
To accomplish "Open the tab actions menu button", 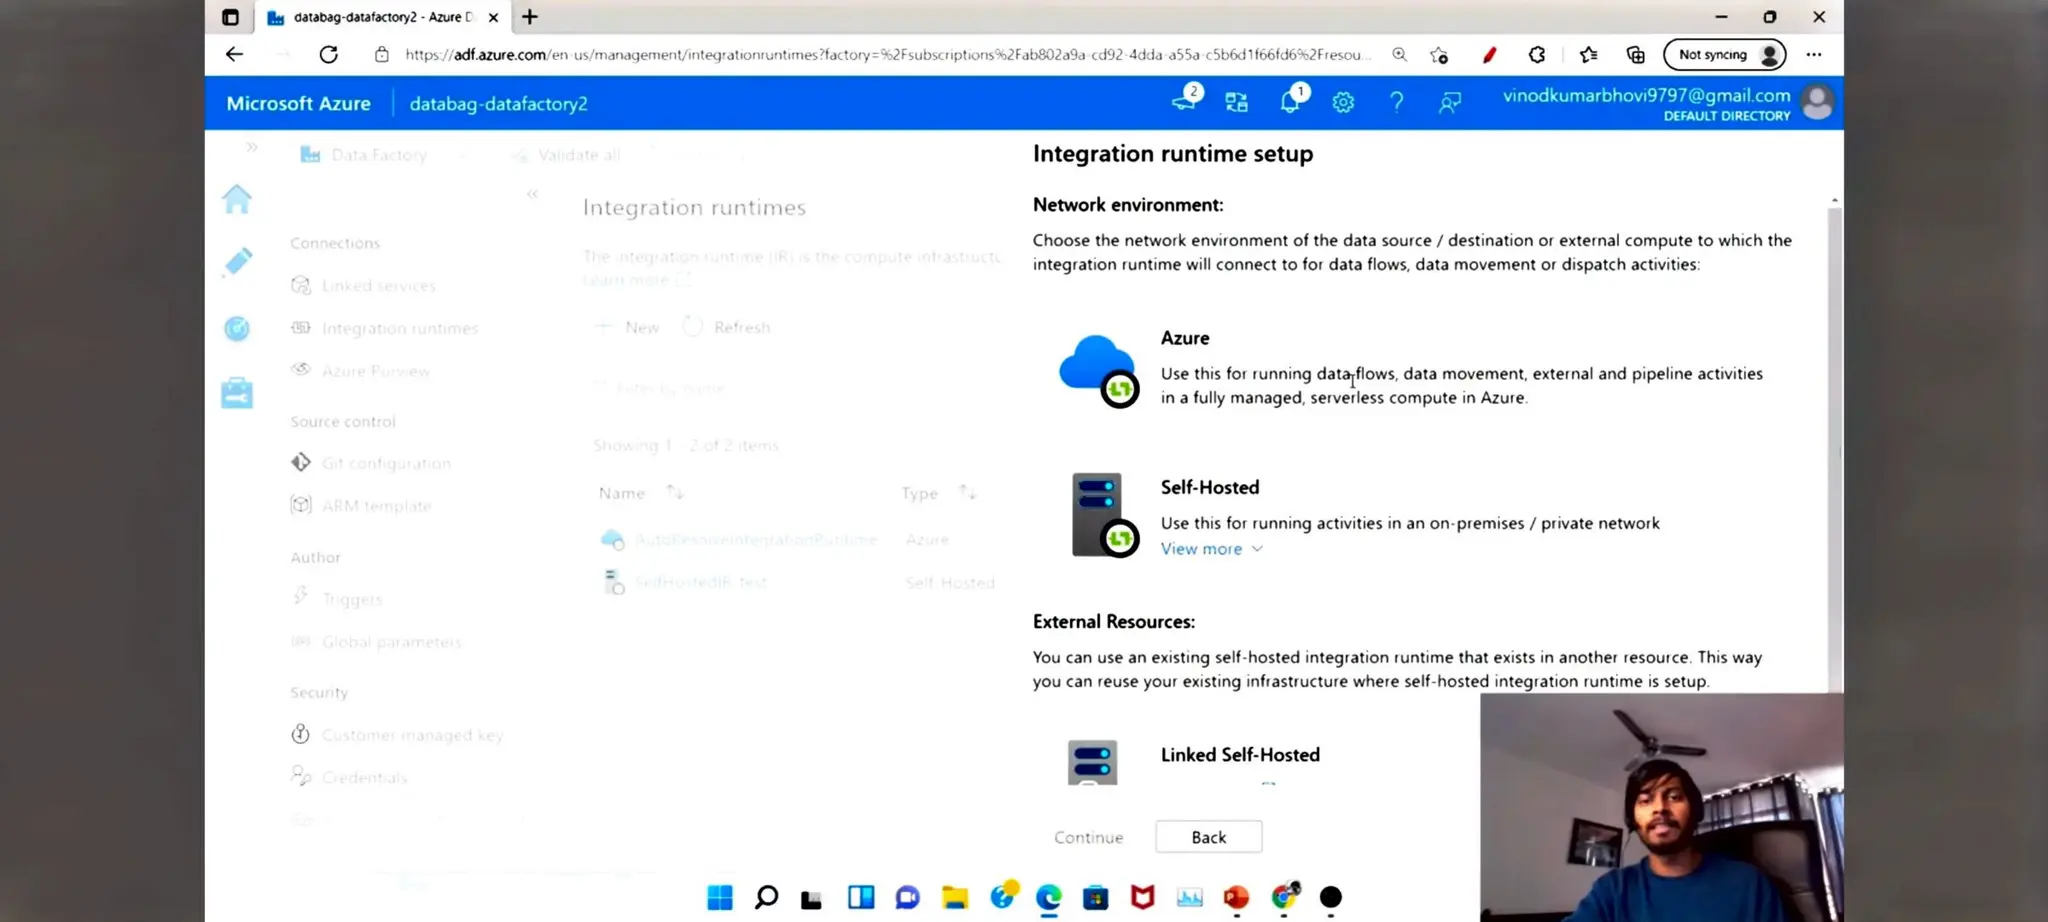I will pos(231,17).
